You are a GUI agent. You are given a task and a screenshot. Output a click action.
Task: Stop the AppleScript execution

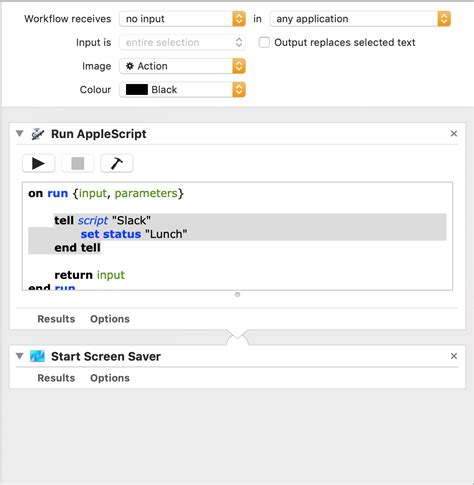click(x=78, y=163)
